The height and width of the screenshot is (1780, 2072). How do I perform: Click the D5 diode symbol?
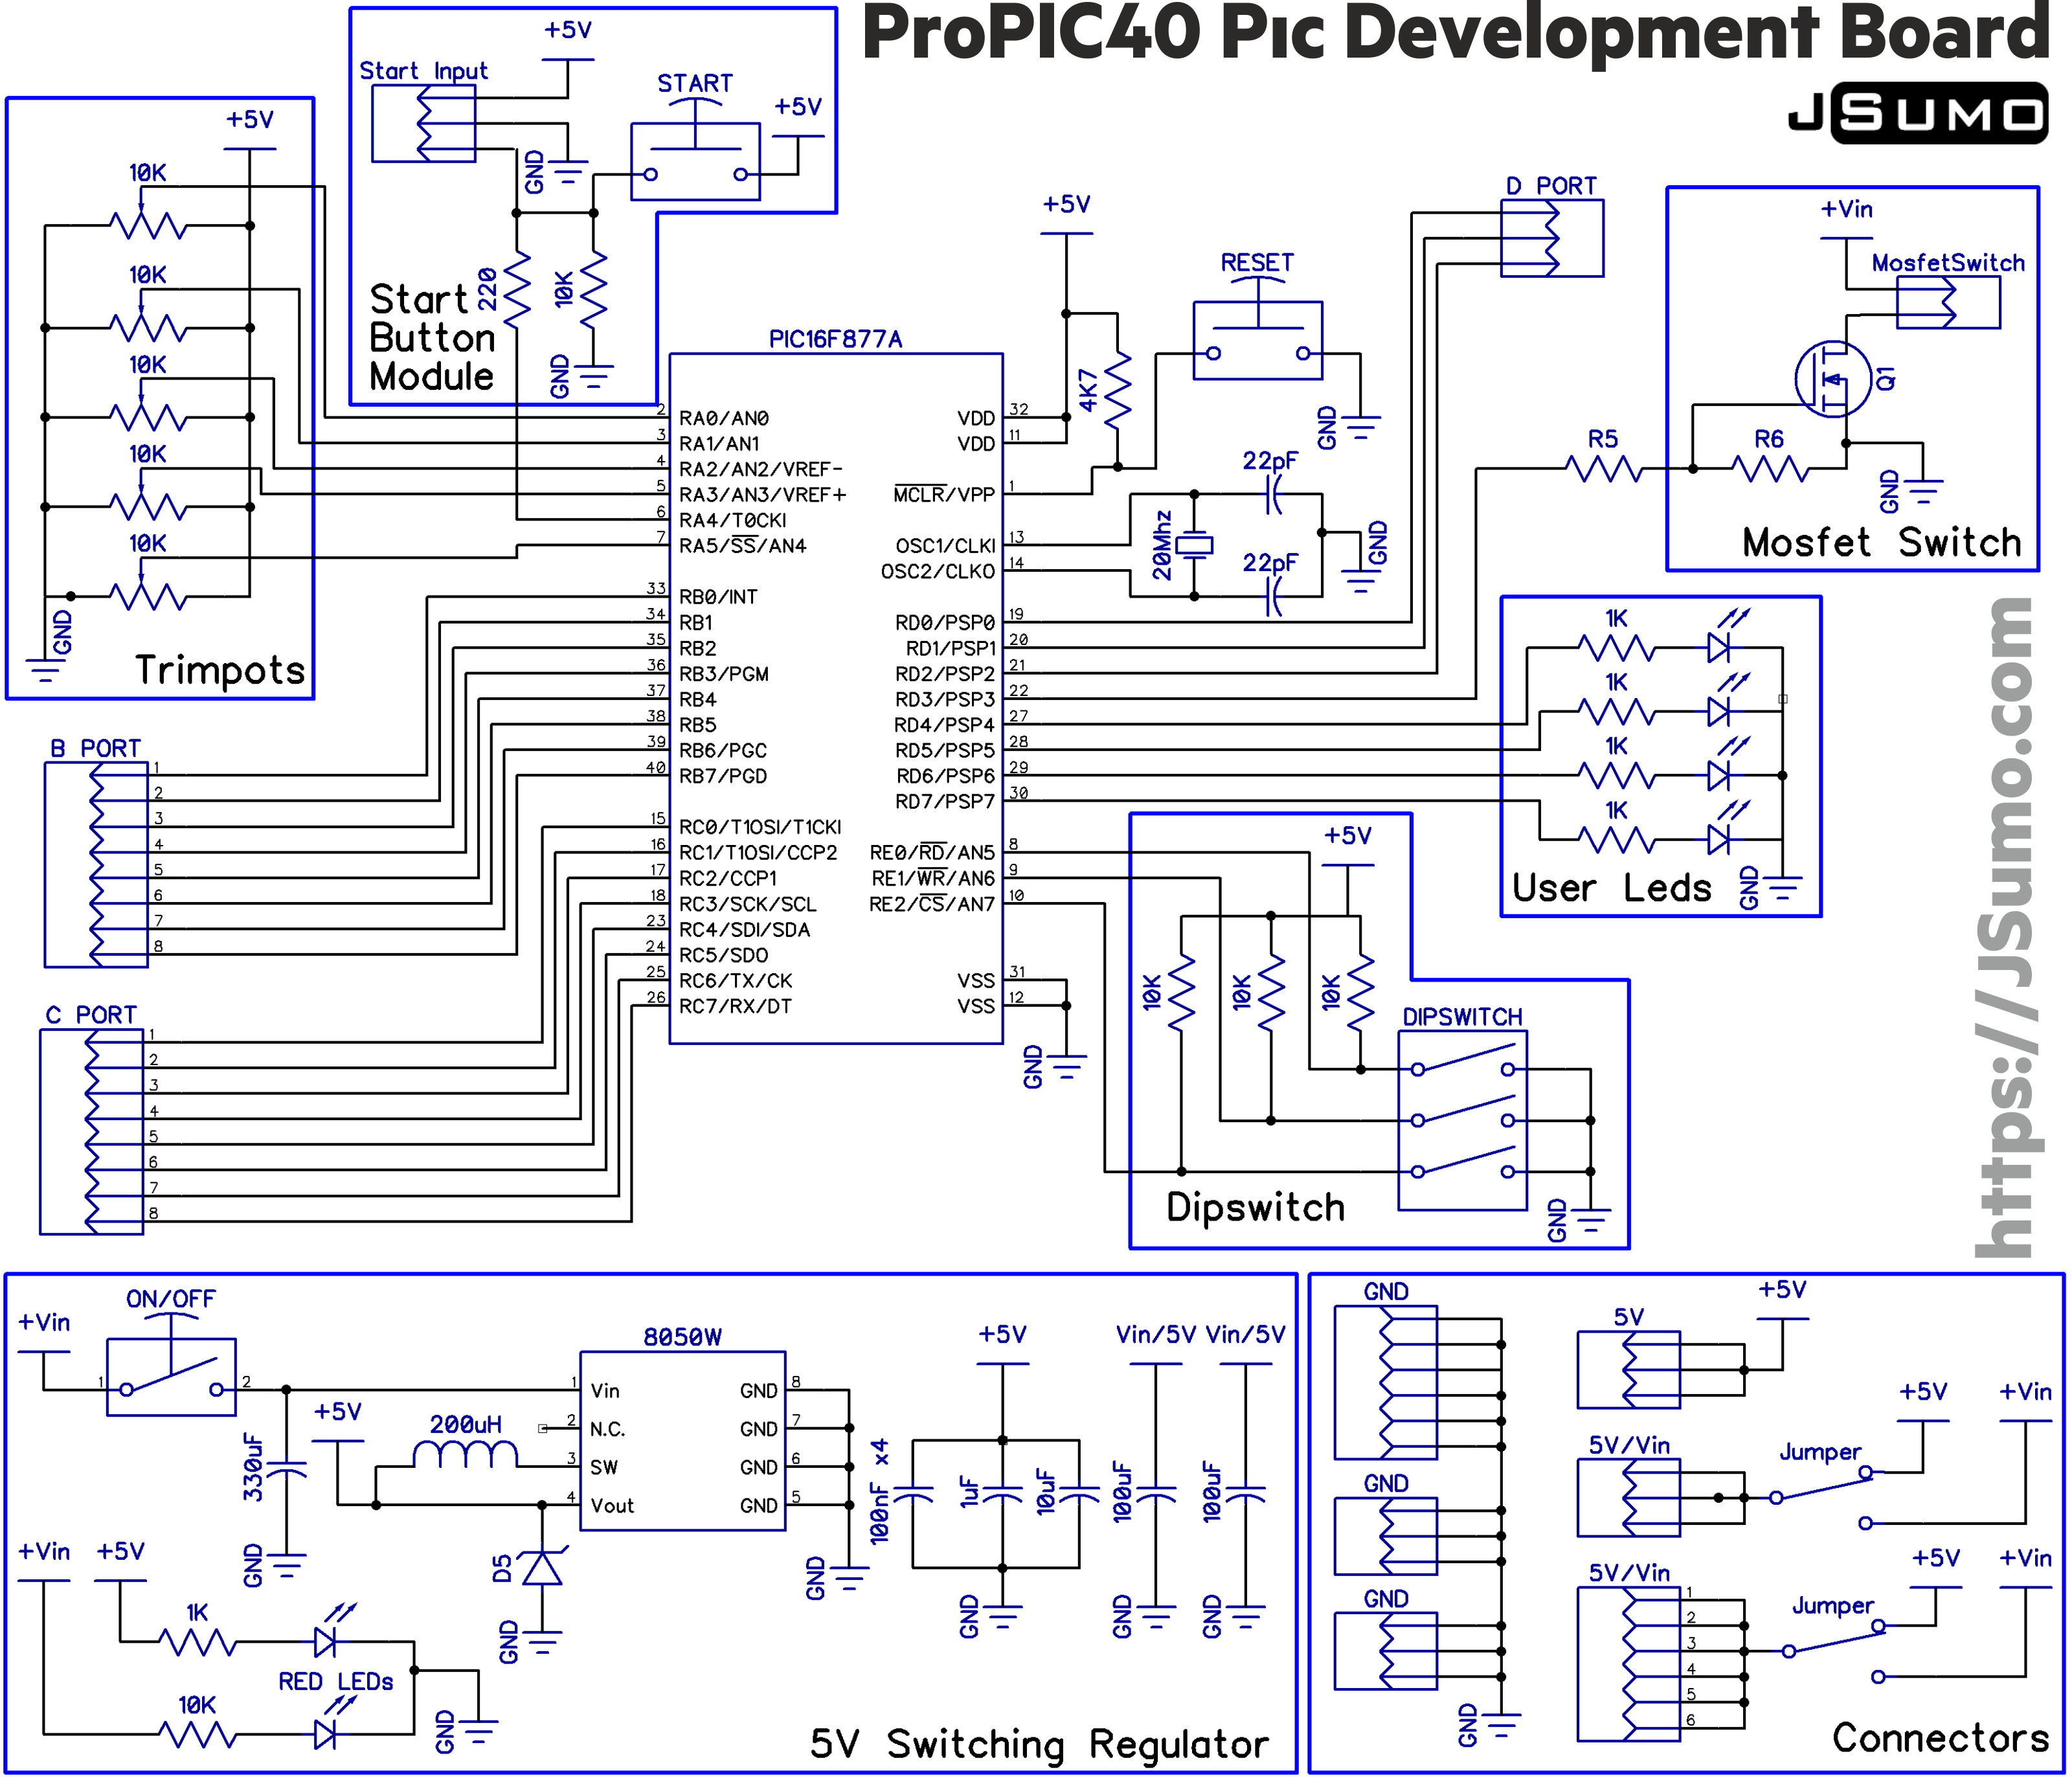point(543,1569)
